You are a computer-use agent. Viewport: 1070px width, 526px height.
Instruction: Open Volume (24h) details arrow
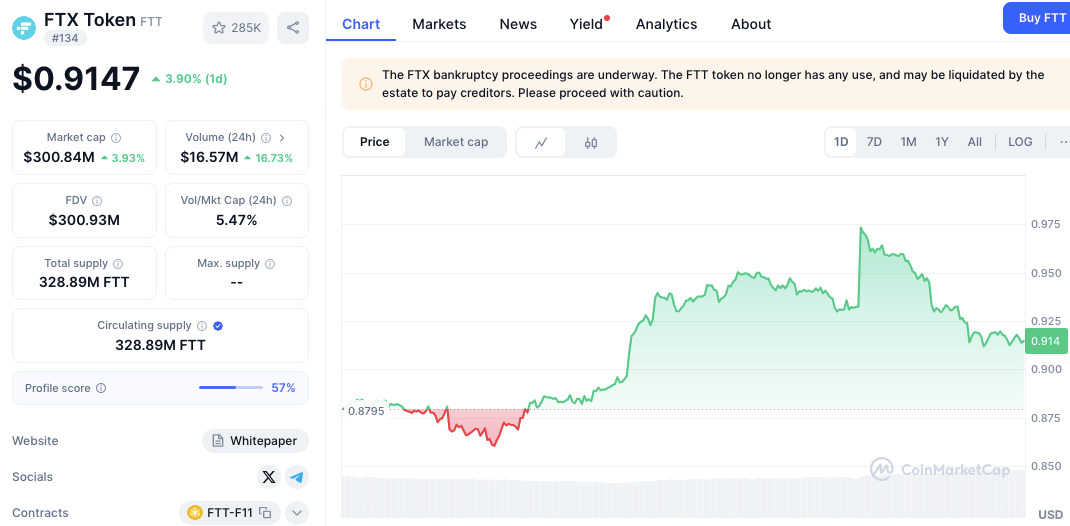point(283,138)
